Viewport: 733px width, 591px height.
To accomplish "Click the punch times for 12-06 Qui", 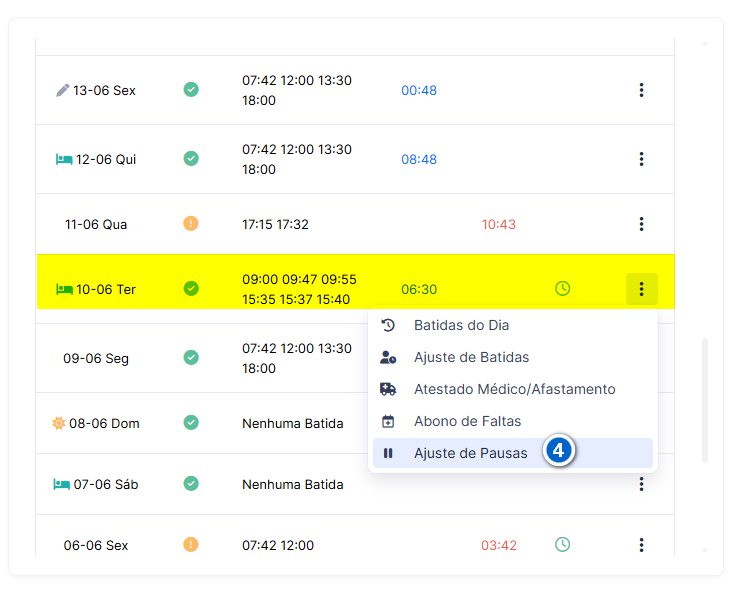I will pyautogui.click(x=297, y=159).
